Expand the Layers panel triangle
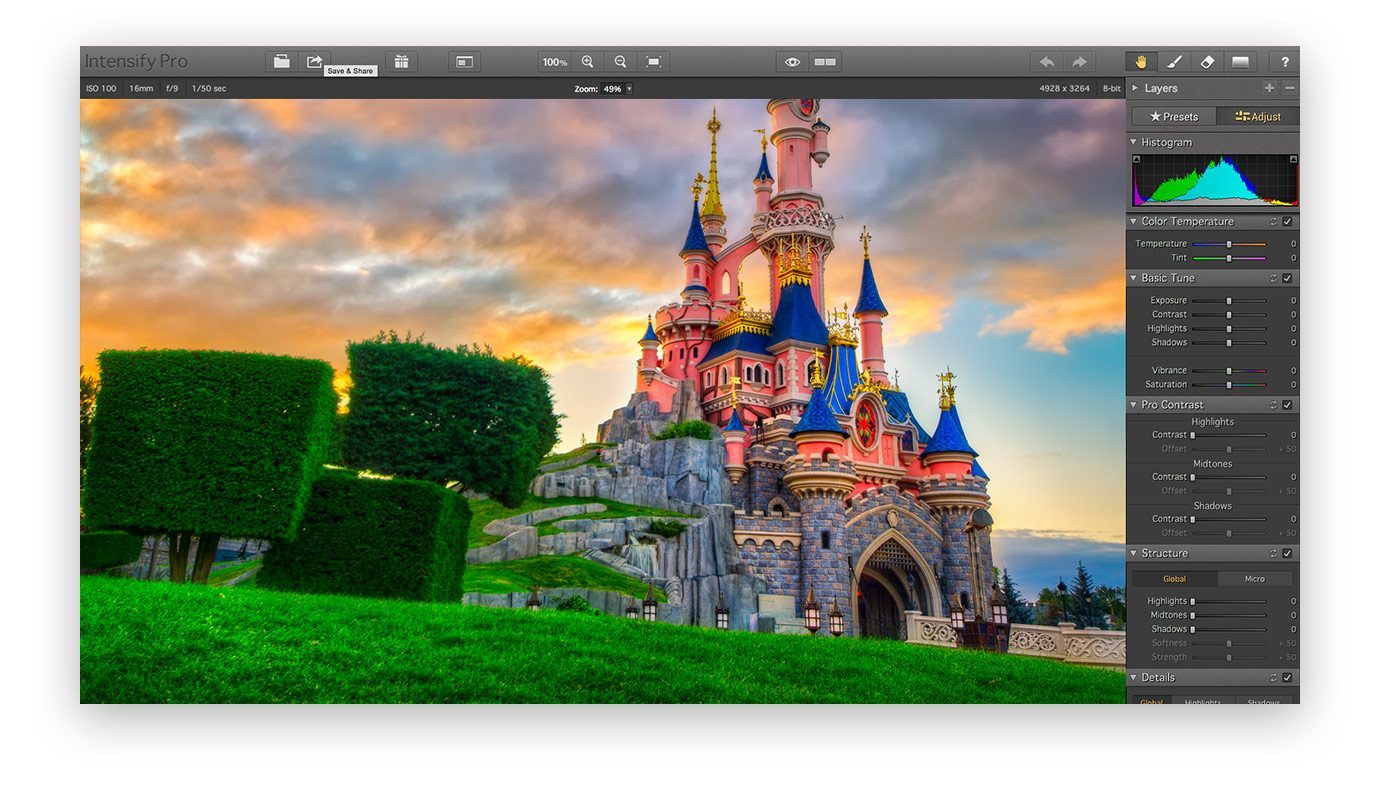 pos(1135,88)
